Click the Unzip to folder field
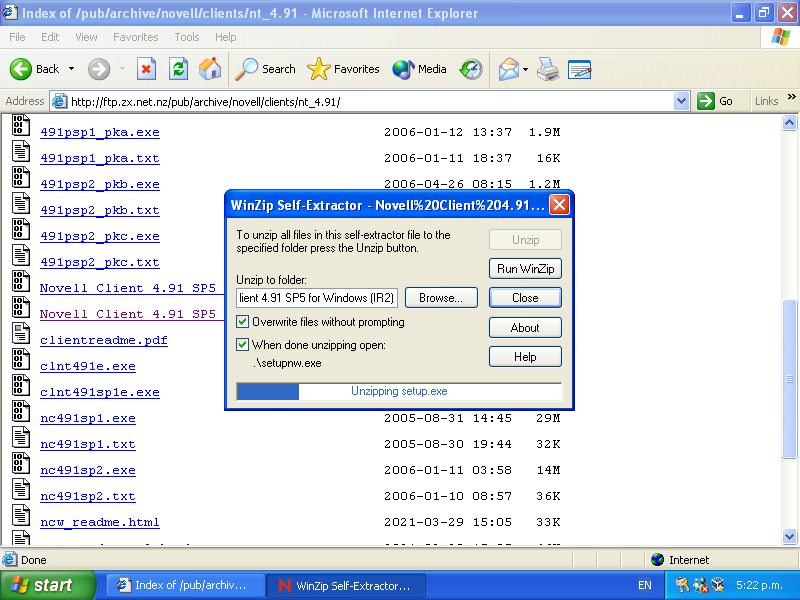This screenshot has width=800, height=600. pyautogui.click(x=317, y=297)
